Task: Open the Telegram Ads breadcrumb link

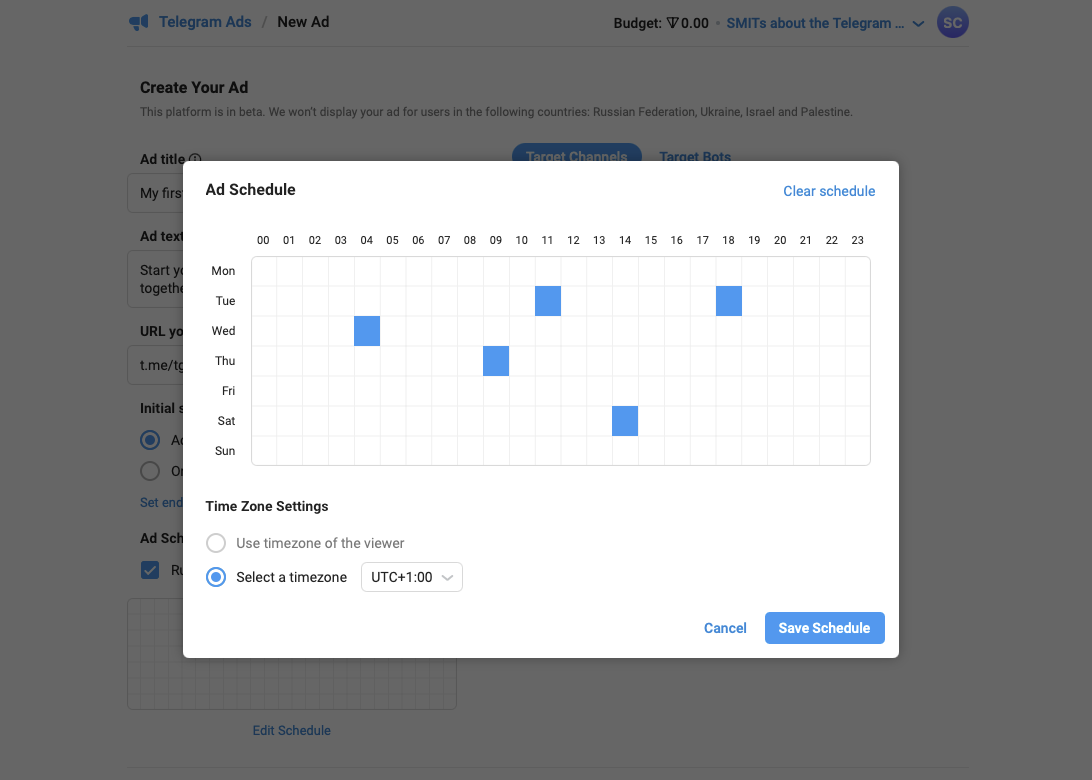Action: tap(205, 22)
